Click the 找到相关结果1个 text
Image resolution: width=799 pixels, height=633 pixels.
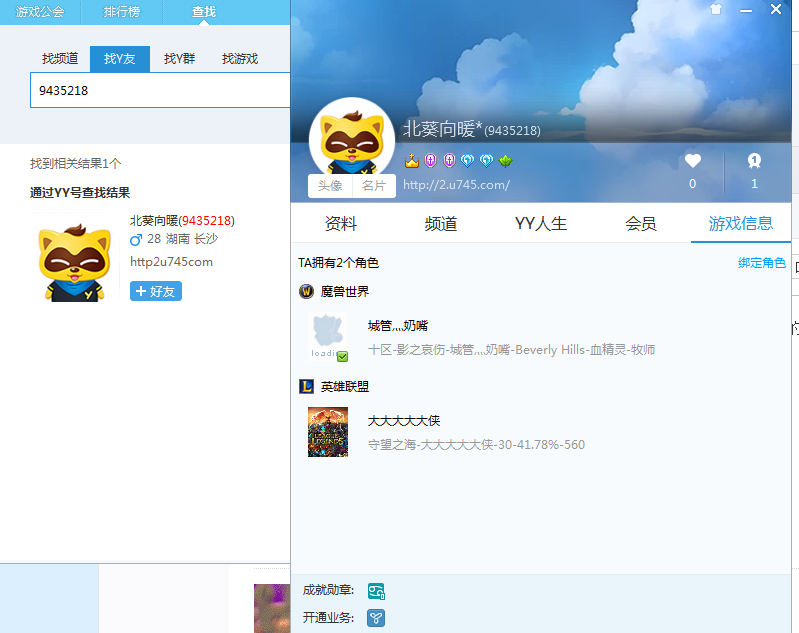(75, 164)
